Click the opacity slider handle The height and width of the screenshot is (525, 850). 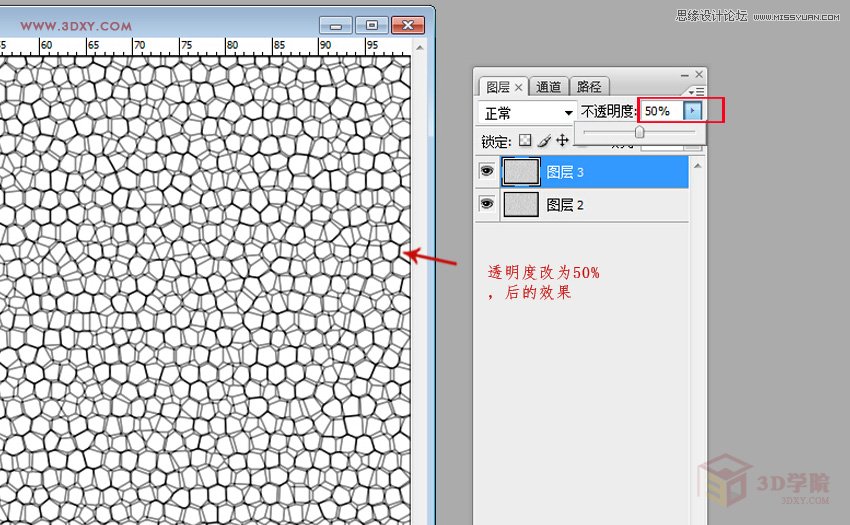[x=640, y=132]
